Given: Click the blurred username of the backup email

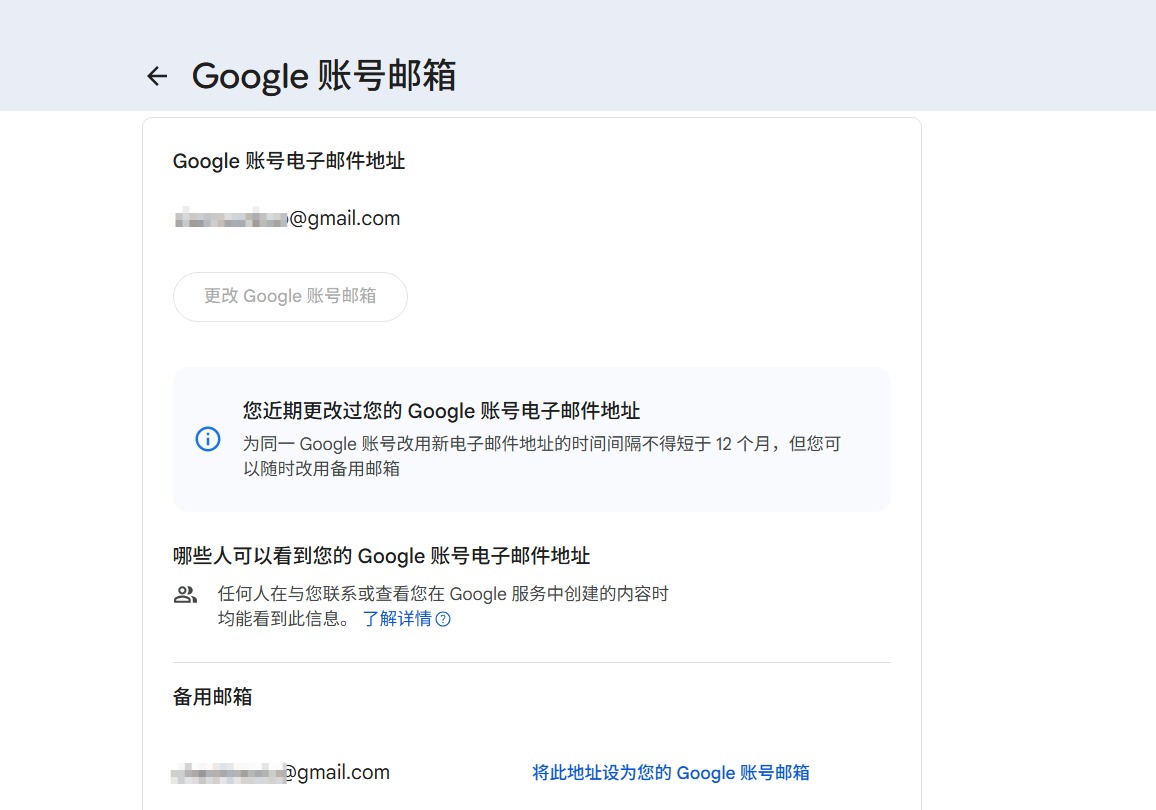Looking at the screenshot, I should tap(227, 772).
